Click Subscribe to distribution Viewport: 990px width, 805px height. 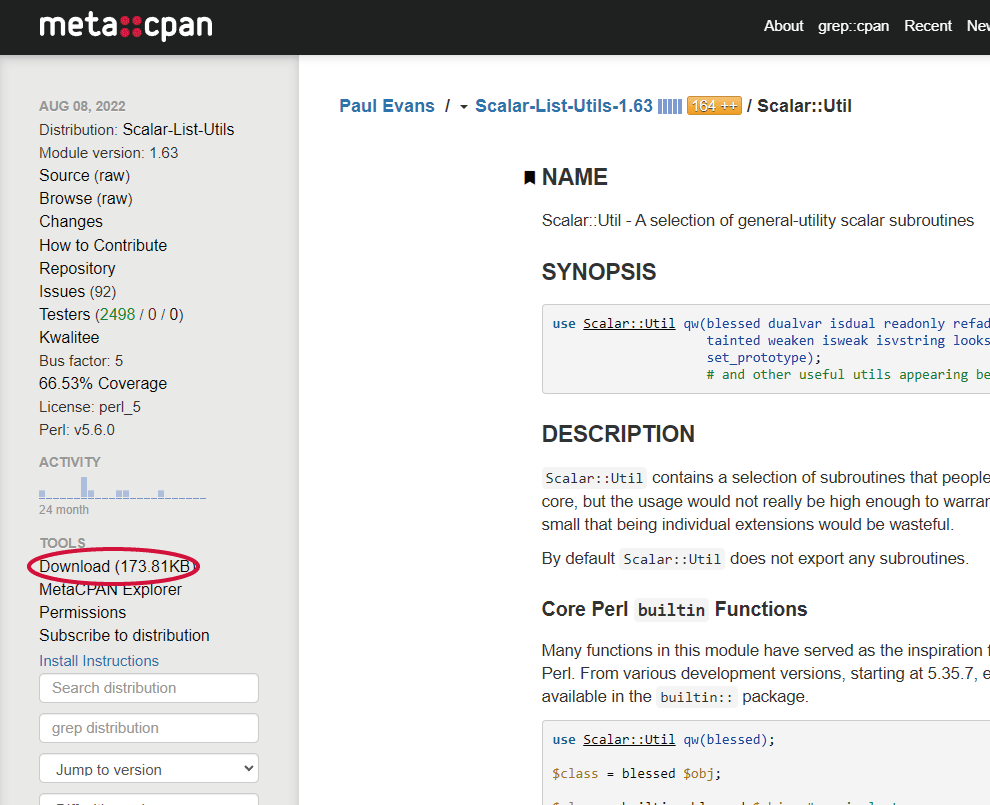pyautogui.click(x=124, y=635)
